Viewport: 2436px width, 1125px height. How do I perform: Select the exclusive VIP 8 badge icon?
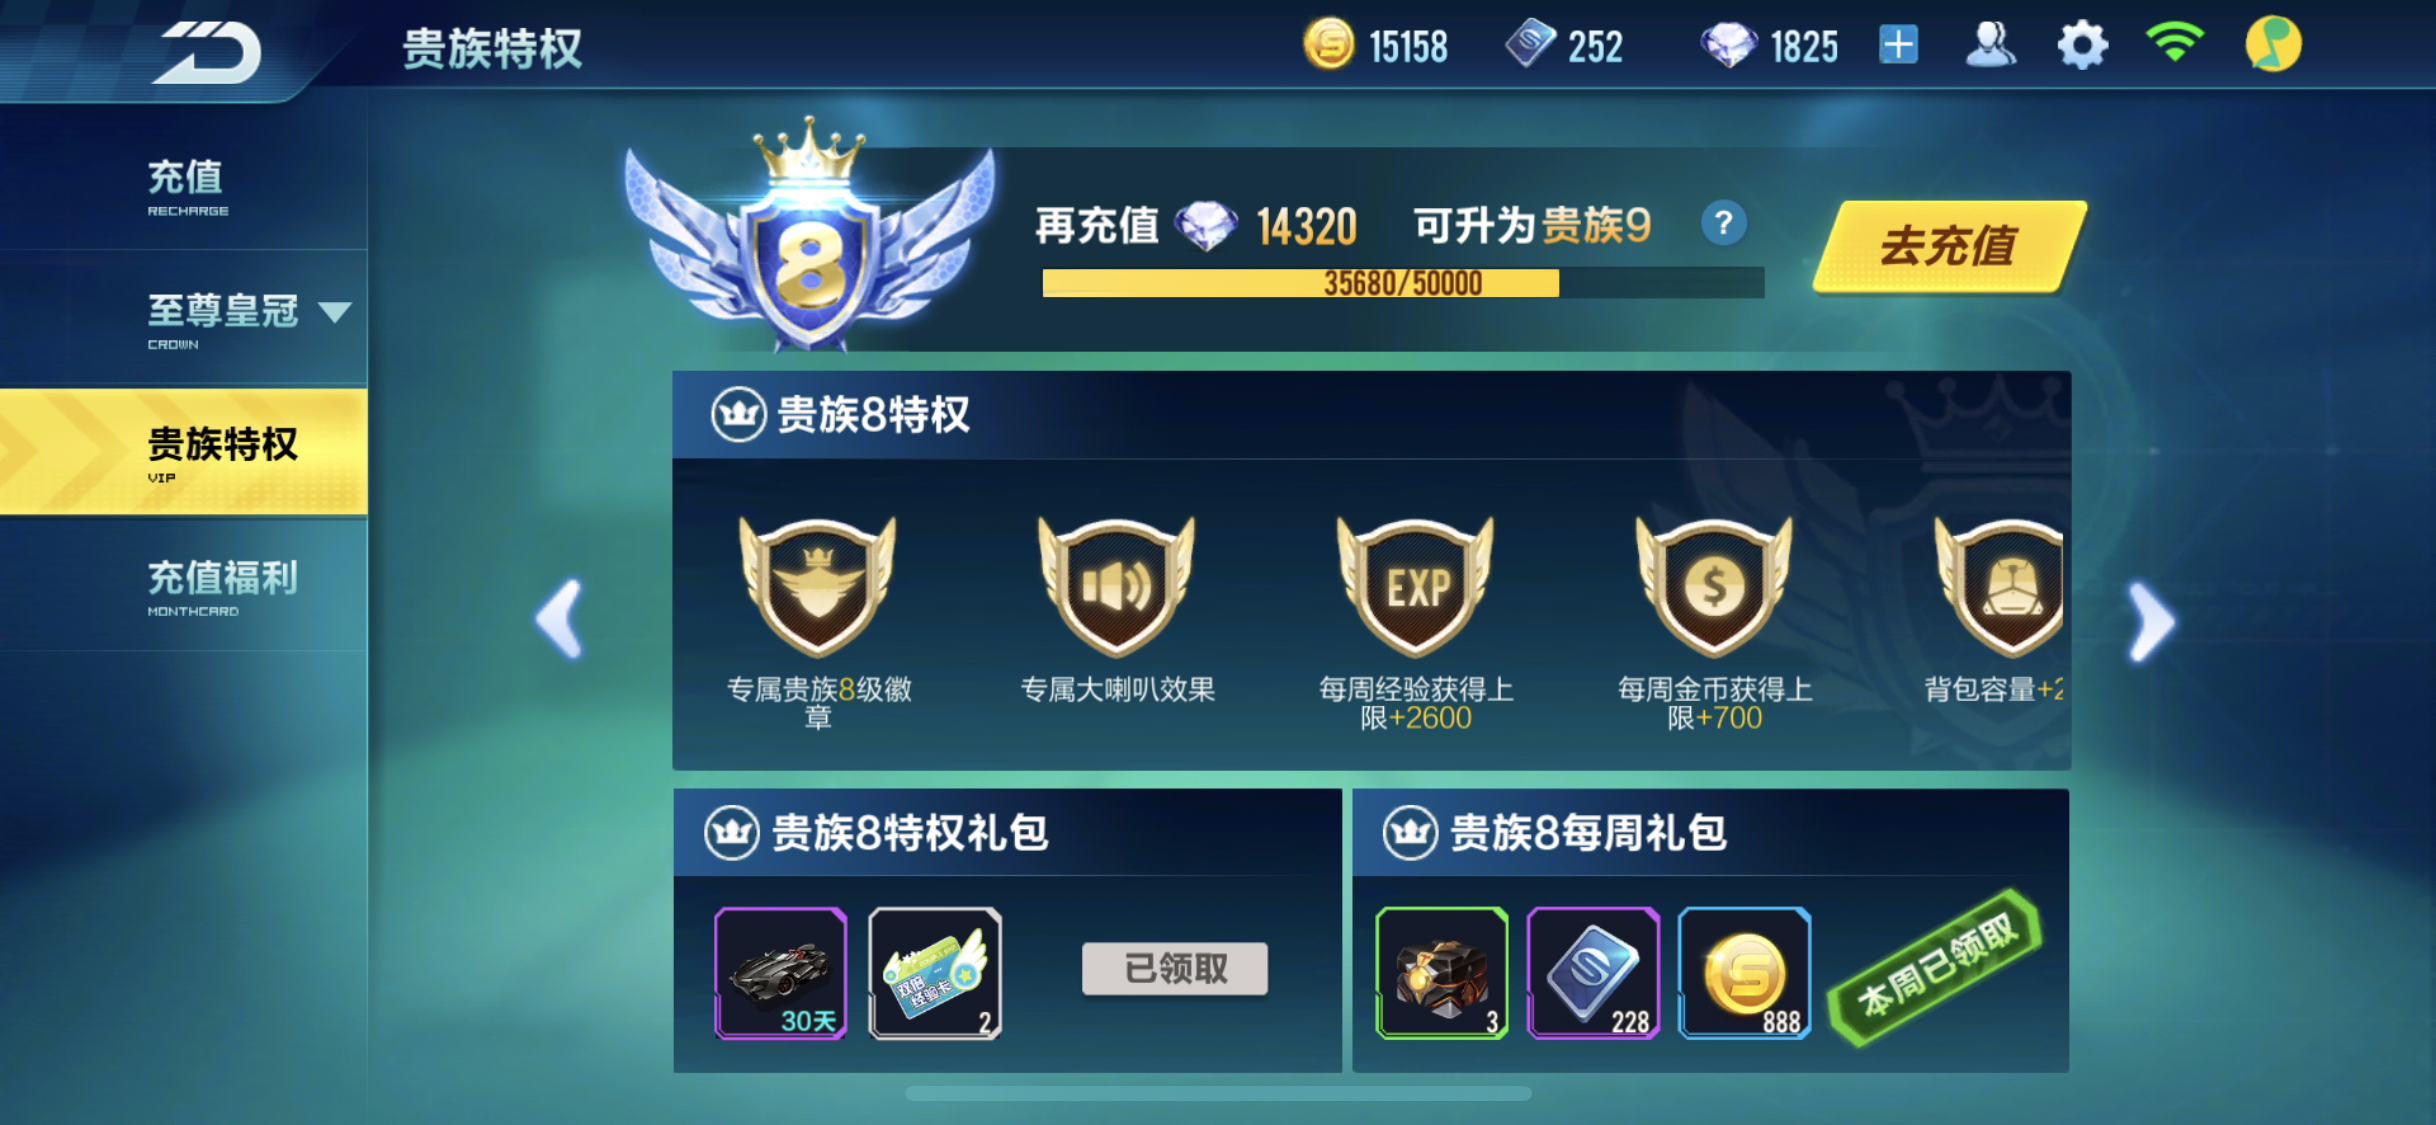818,585
